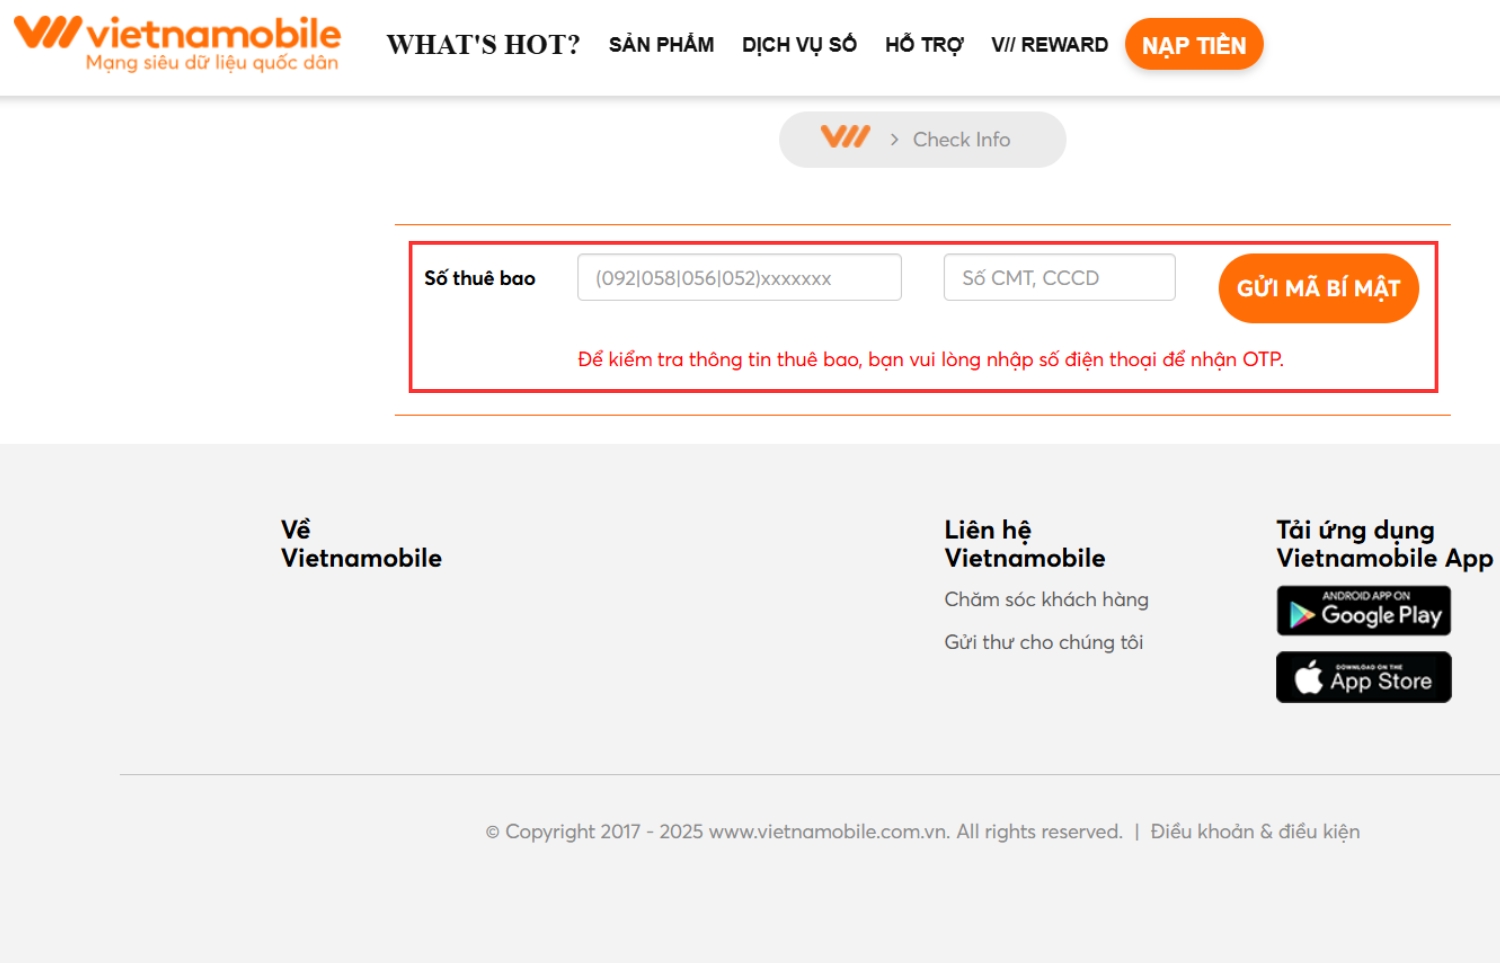Click the NẠP TIỀN button
Image resolution: width=1500 pixels, height=963 pixels.
1194,45
